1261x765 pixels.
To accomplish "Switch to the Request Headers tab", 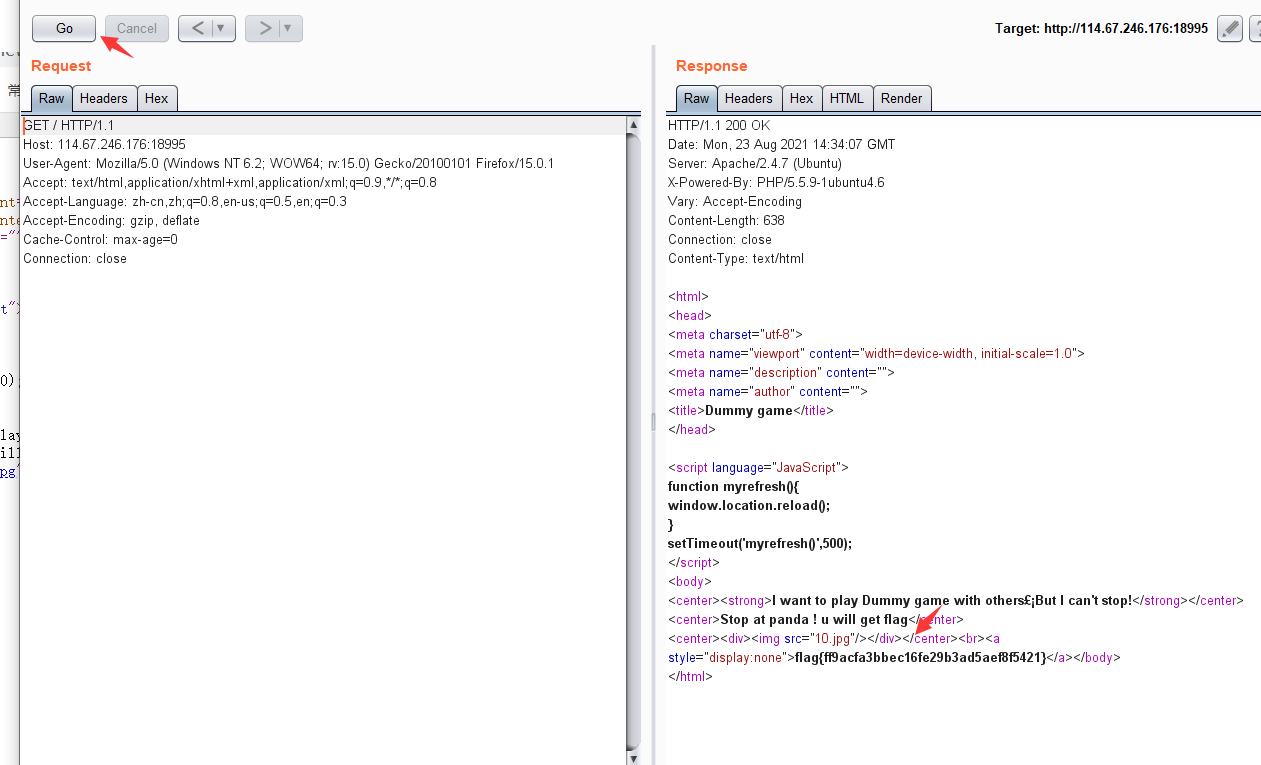I will (x=104, y=98).
